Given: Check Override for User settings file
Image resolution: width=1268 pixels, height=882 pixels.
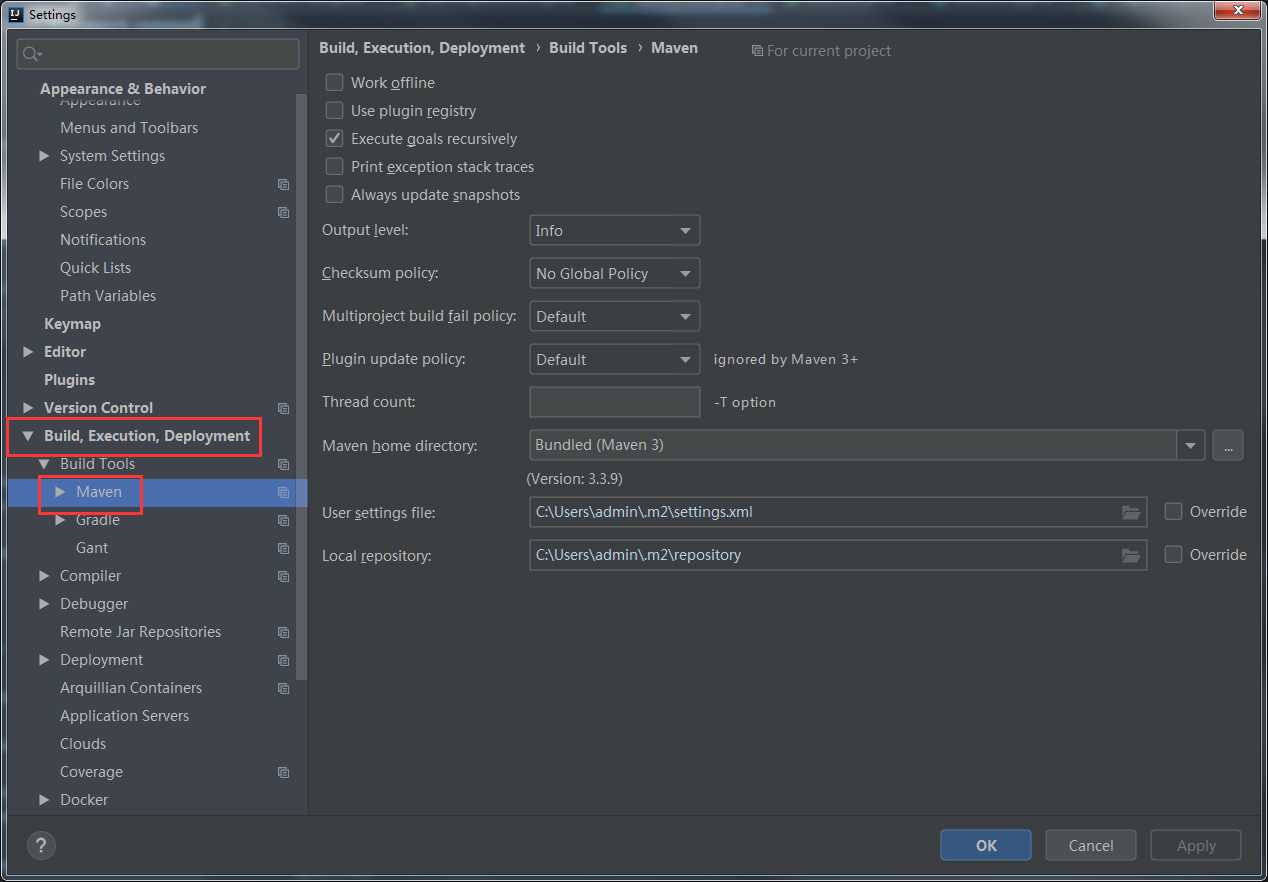Looking at the screenshot, I should tap(1173, 511).
